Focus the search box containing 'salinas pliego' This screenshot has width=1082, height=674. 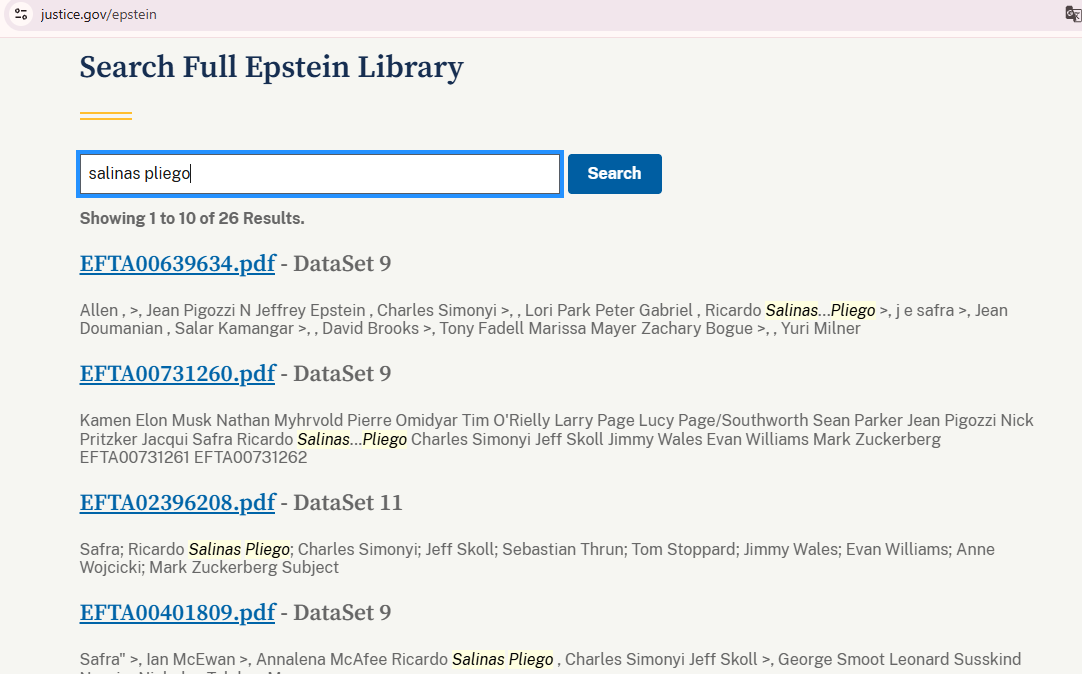(320, 174)
